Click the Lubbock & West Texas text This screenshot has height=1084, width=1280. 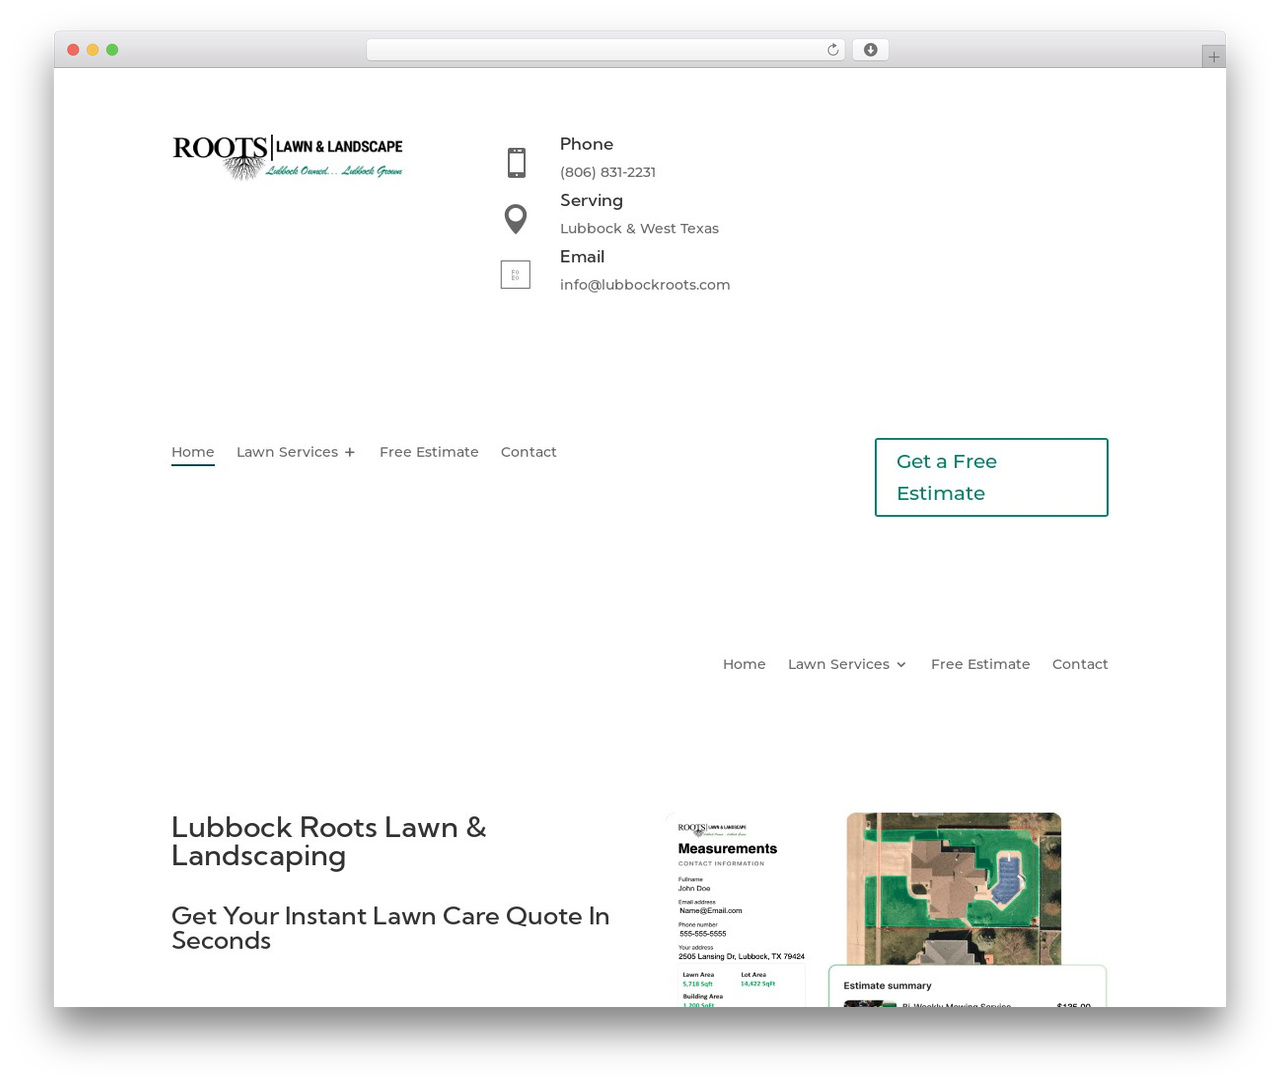(639, 229)
